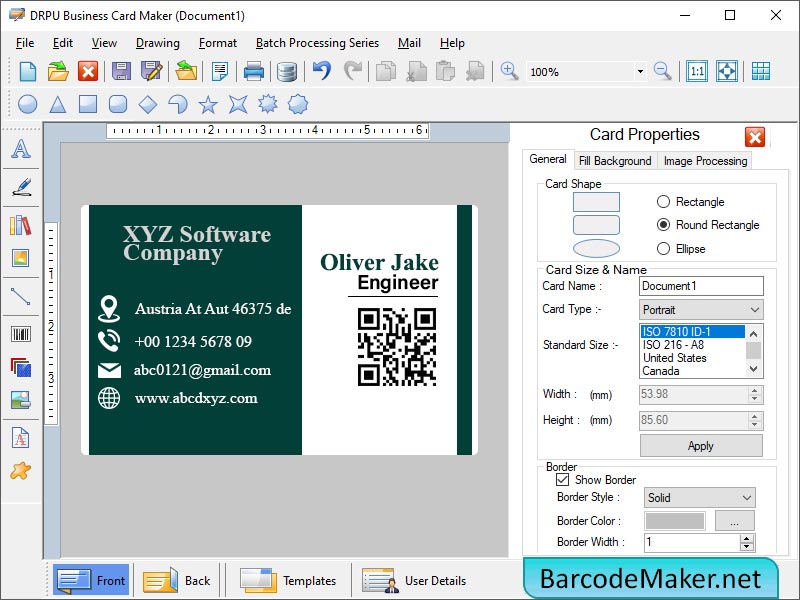The height and width of the screenshot is (600, 800).
Task: Select the Text tool in the left sidebar
Action: tap(22, 150)
